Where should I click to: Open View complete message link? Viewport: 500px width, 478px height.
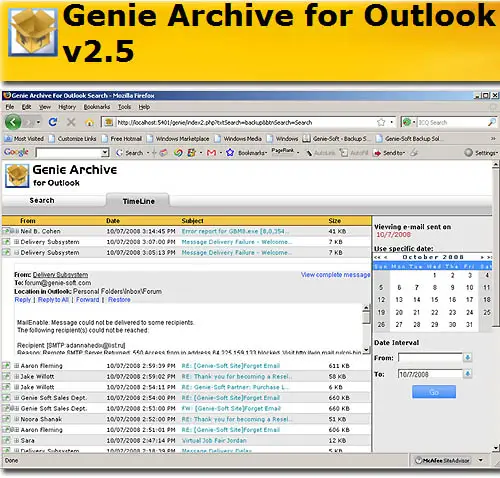pyautogui.click(x=335, y=275)
